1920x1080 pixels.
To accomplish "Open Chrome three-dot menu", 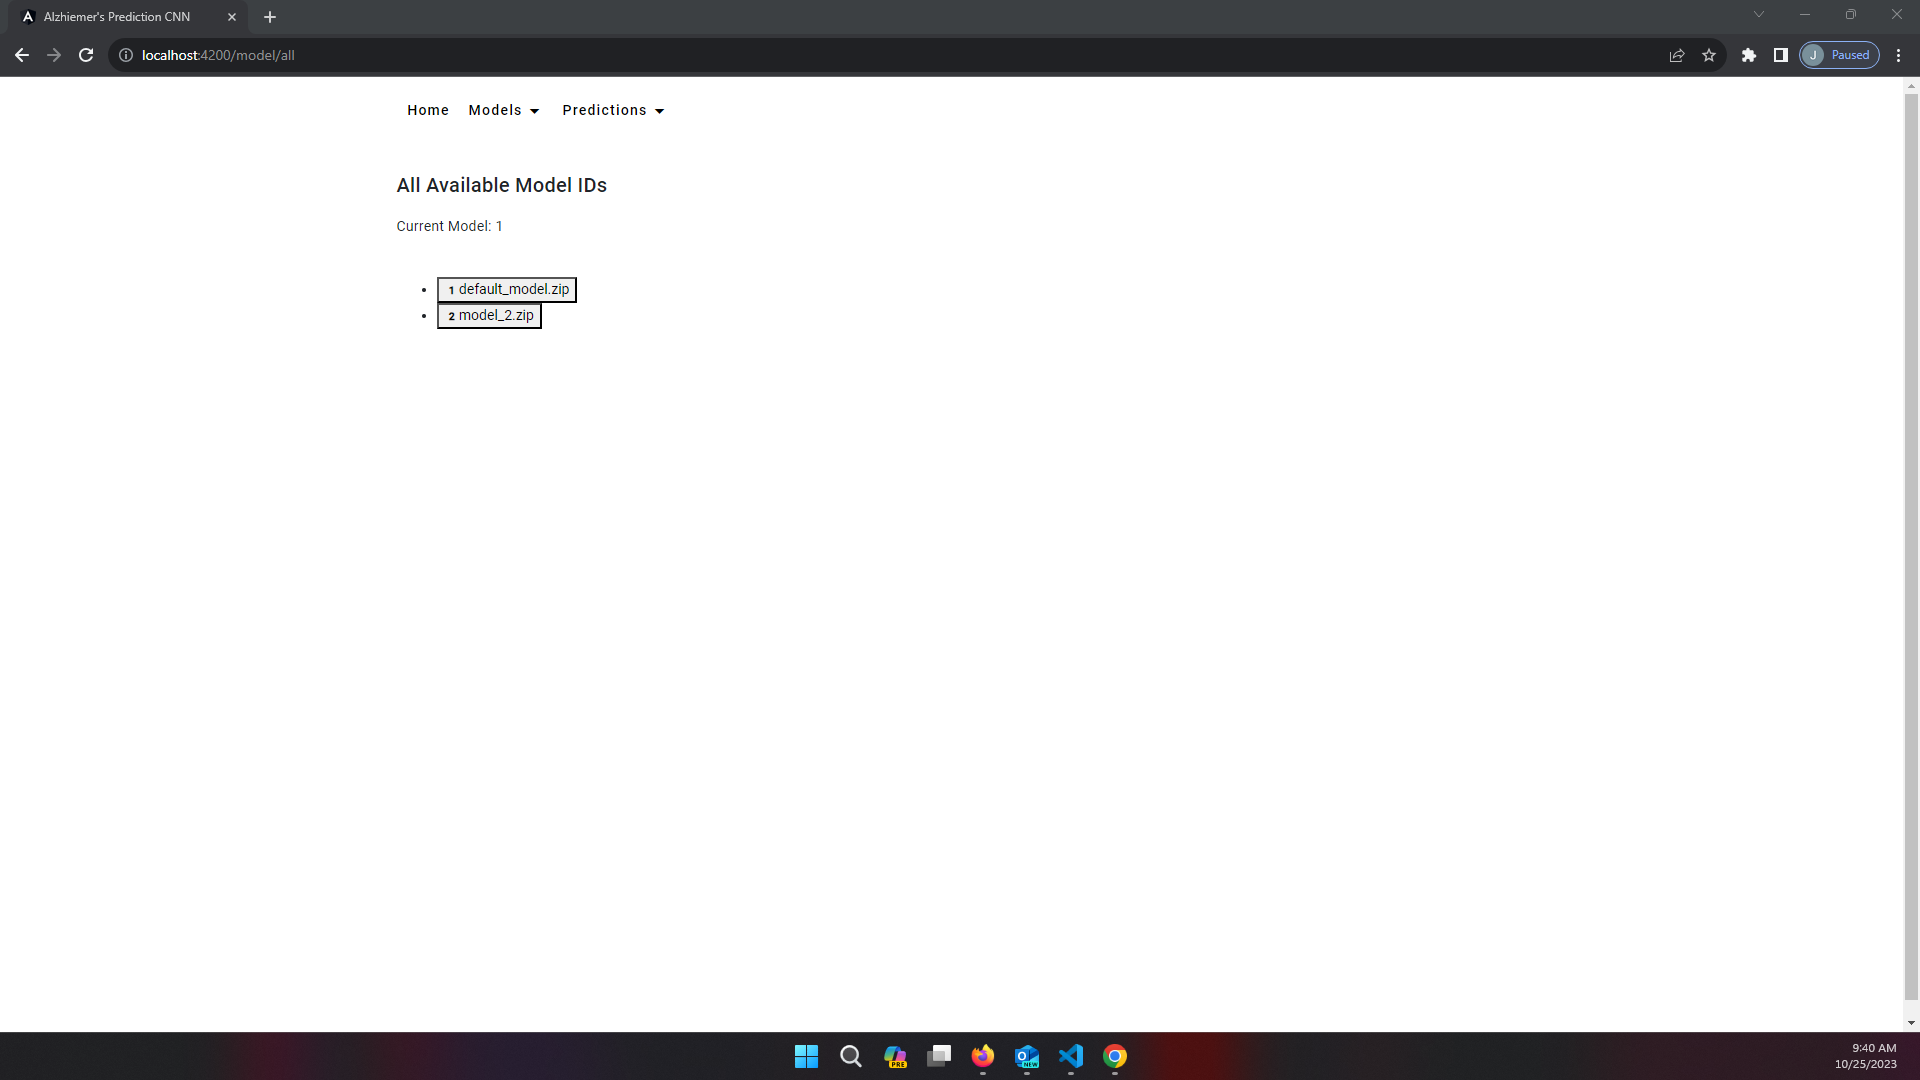I will (1899, 55).
